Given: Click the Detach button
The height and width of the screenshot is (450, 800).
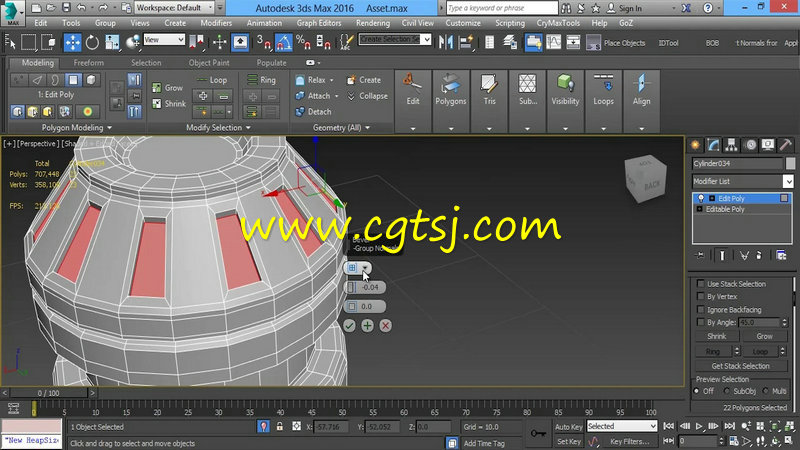Looking at the screenshot, I should pos(313,112).
